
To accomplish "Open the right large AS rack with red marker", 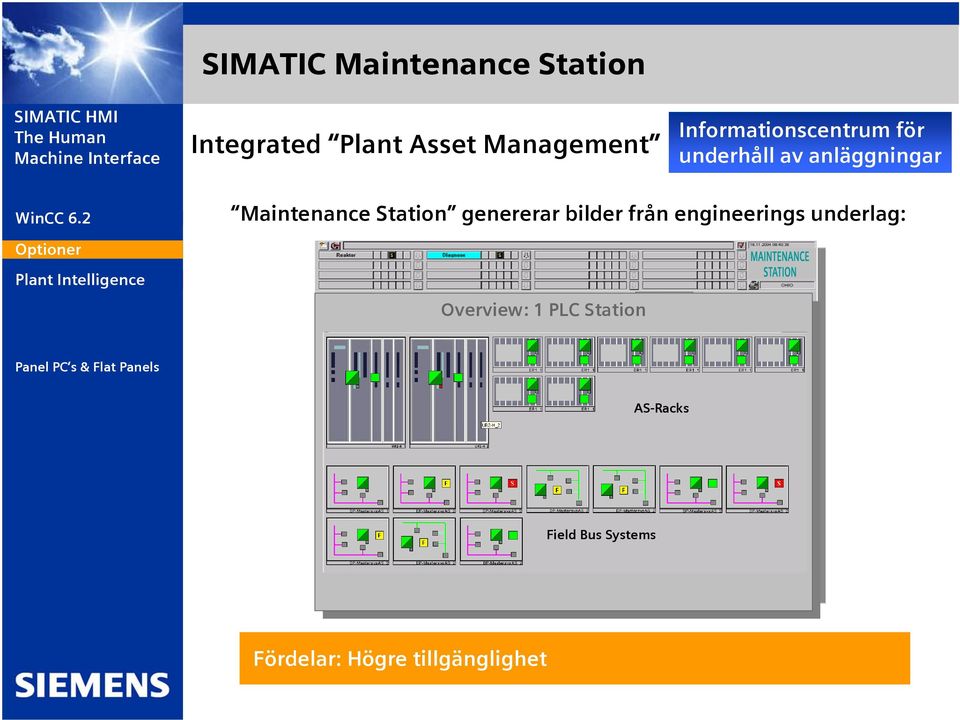I will (x=449, y=392).
